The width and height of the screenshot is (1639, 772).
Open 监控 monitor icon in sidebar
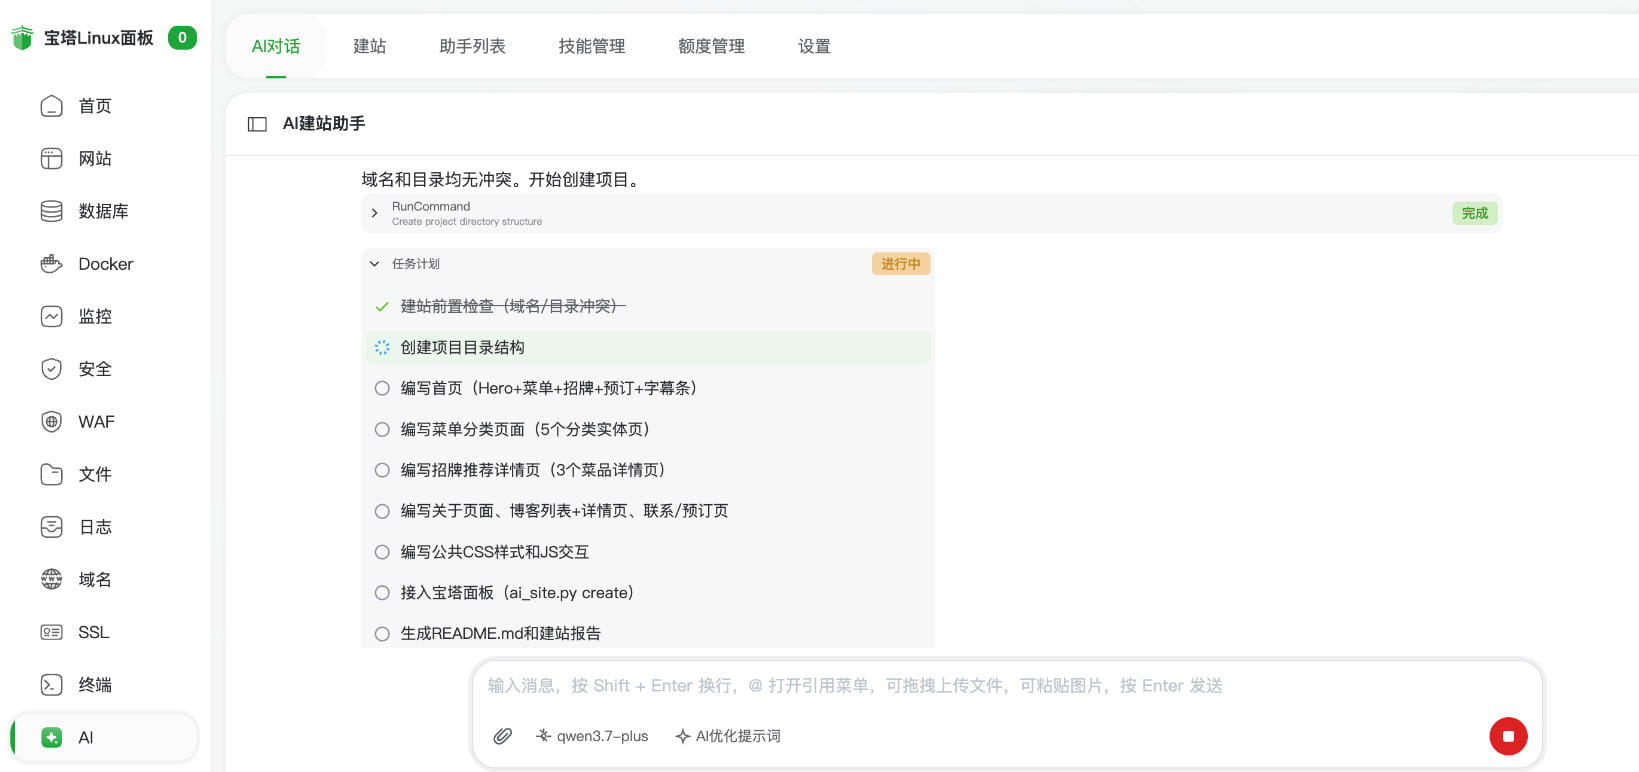[52, 316]
